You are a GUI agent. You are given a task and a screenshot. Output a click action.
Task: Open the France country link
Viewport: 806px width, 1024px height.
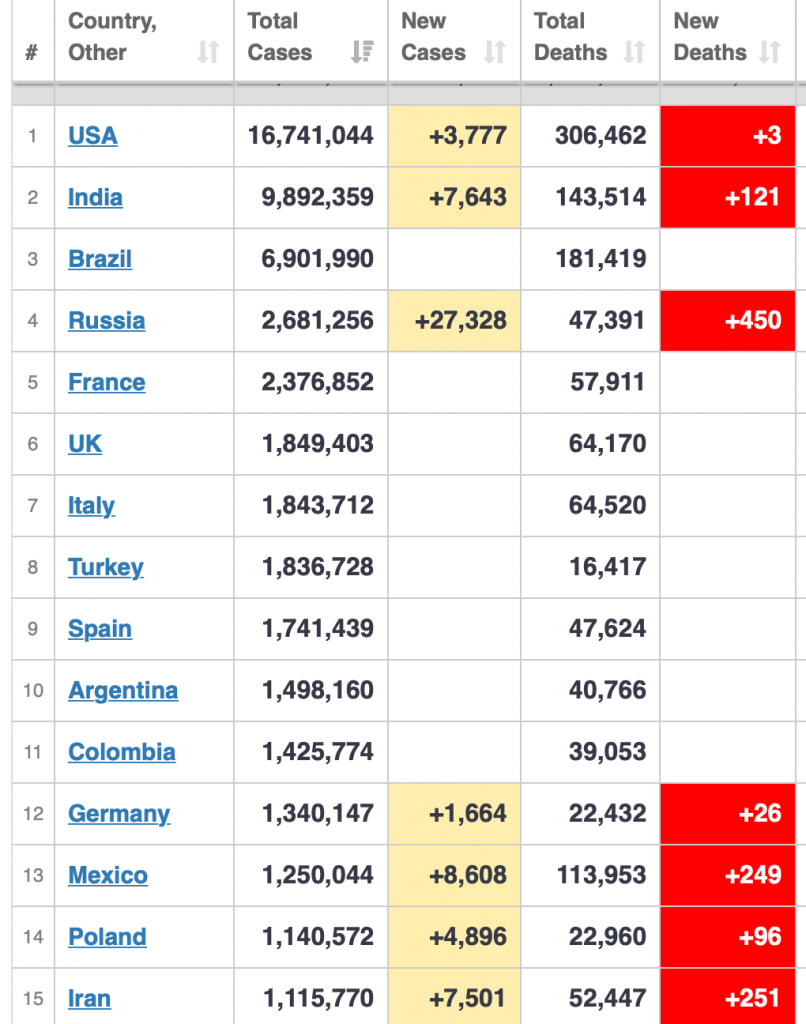tap(106, 382)
